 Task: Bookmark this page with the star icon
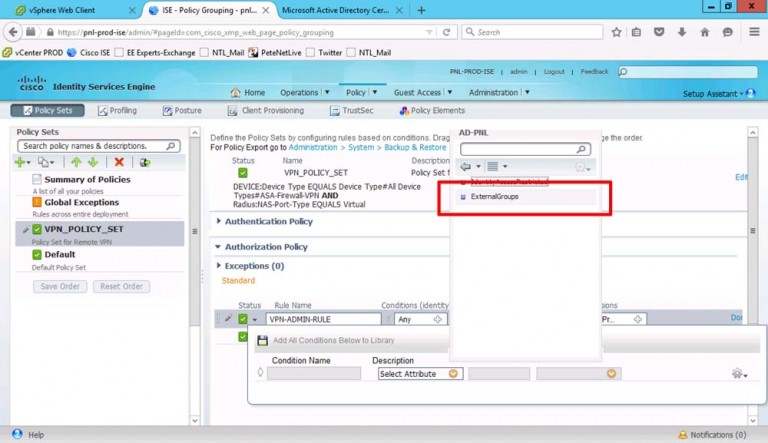[x=616, y=32]
